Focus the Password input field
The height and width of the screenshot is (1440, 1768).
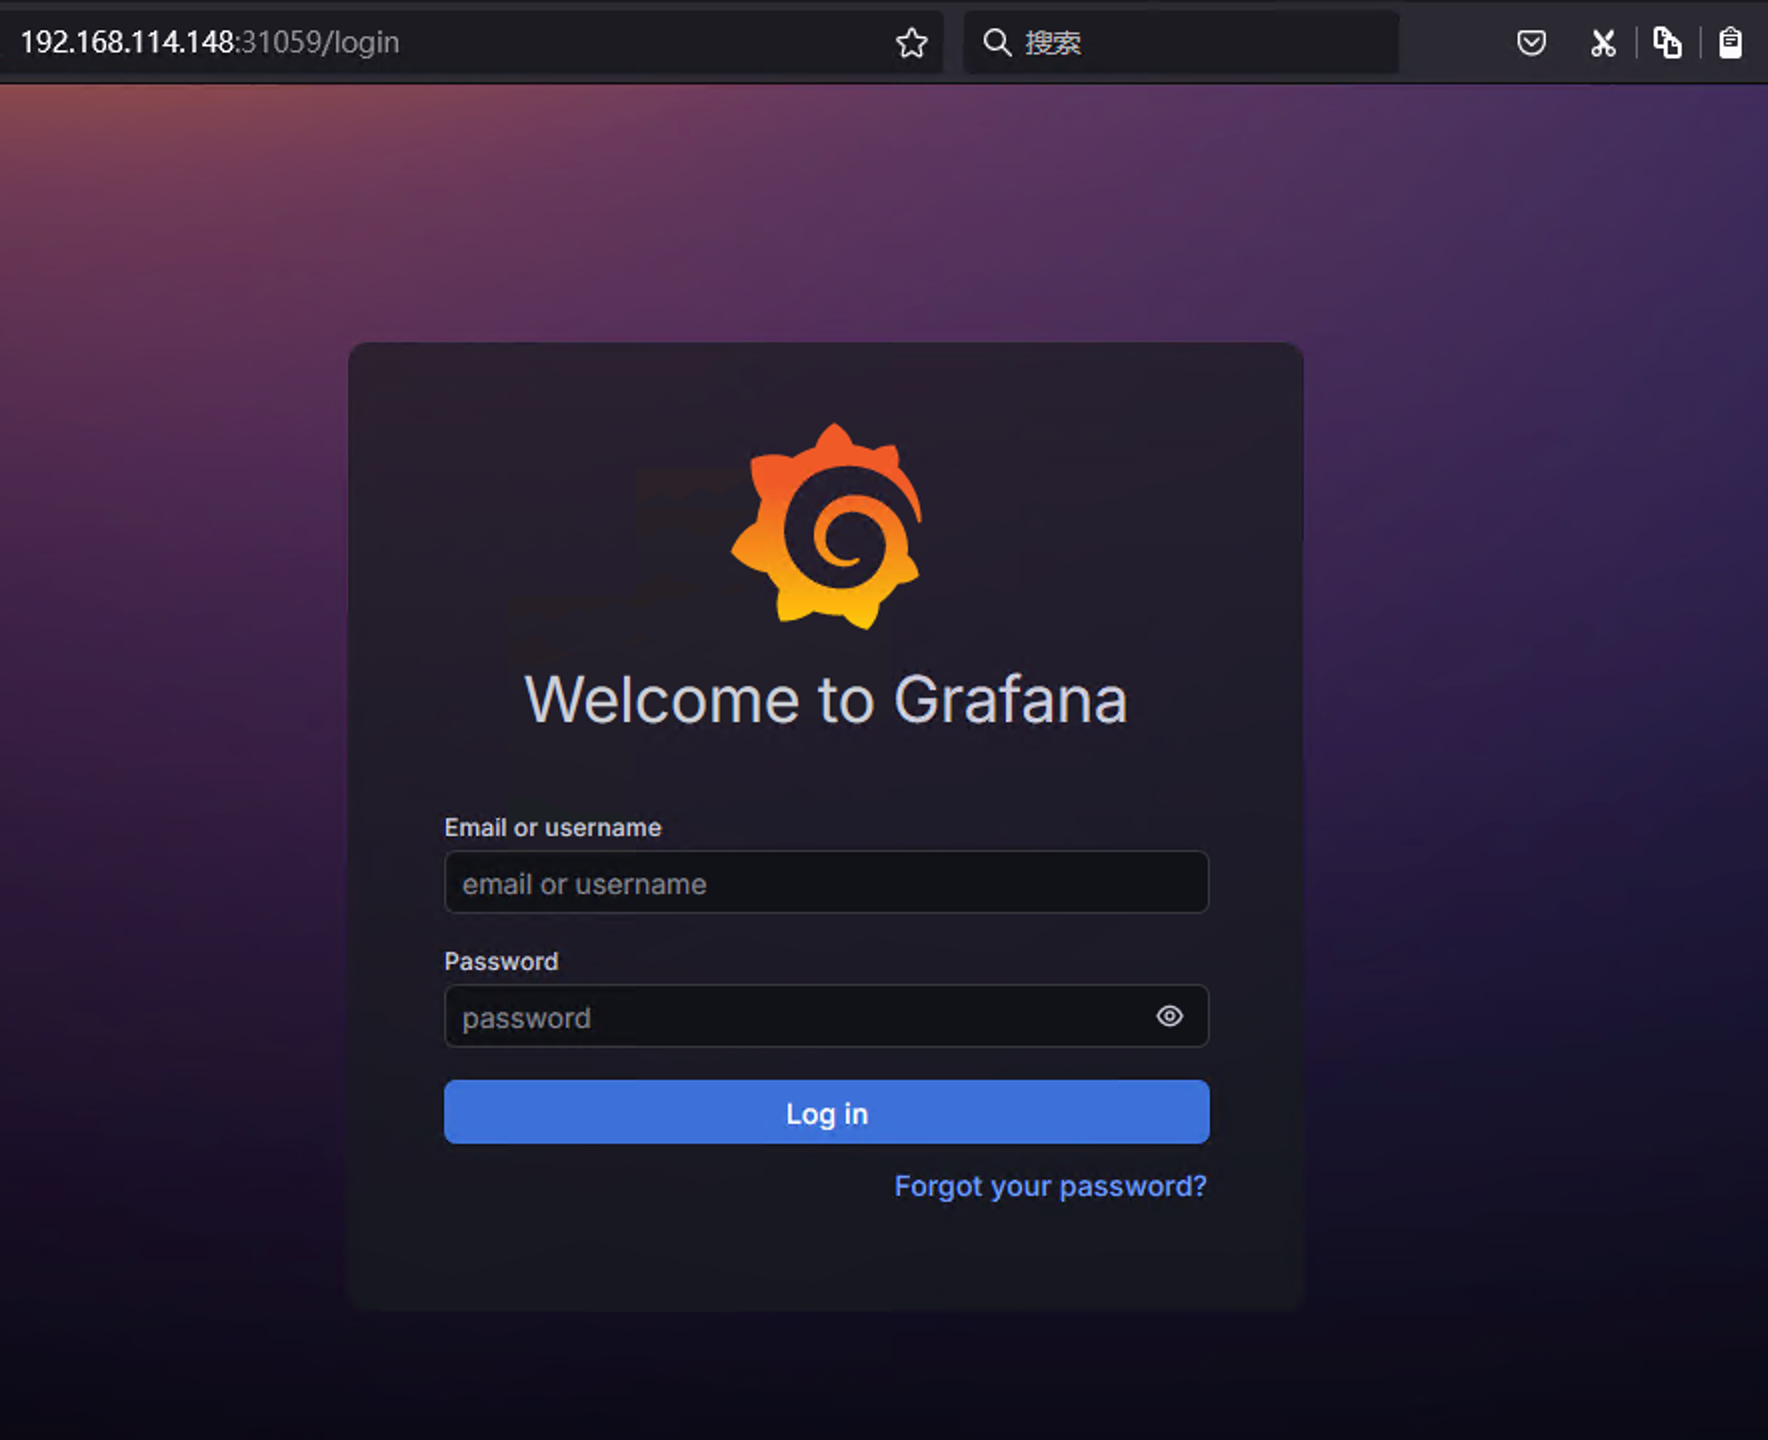coord(826,1016)
